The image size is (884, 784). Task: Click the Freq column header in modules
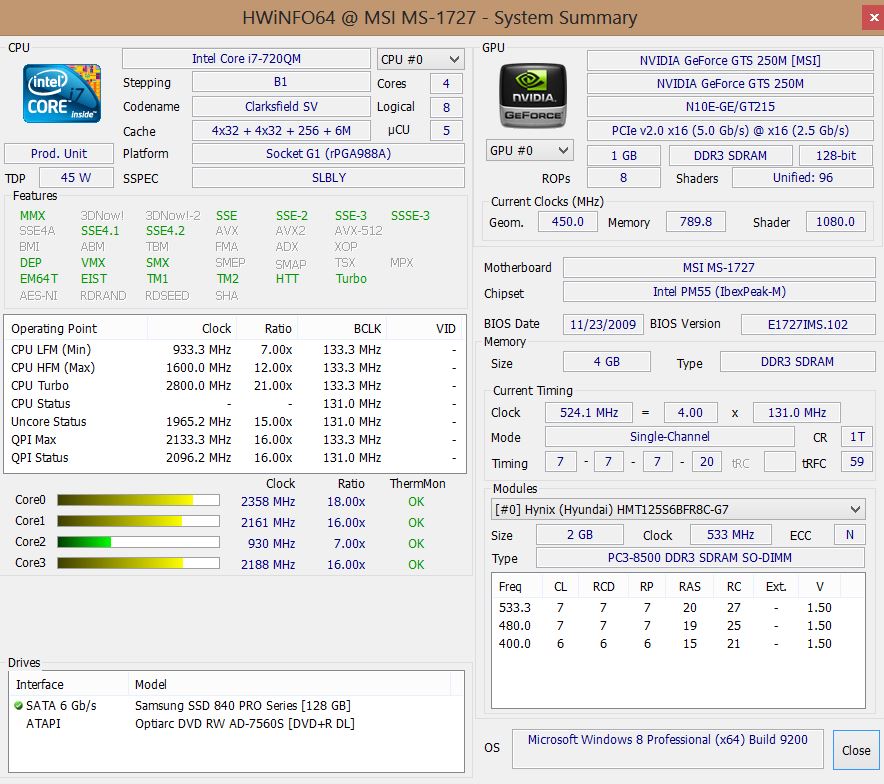pos(518,587)
